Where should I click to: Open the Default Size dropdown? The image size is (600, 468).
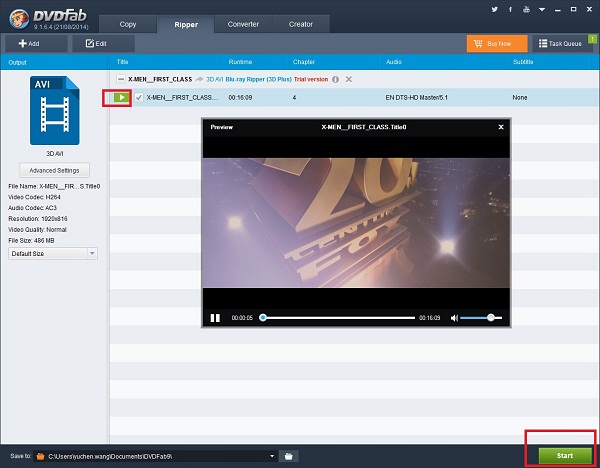pyautogui.click(x=53, y=253)
